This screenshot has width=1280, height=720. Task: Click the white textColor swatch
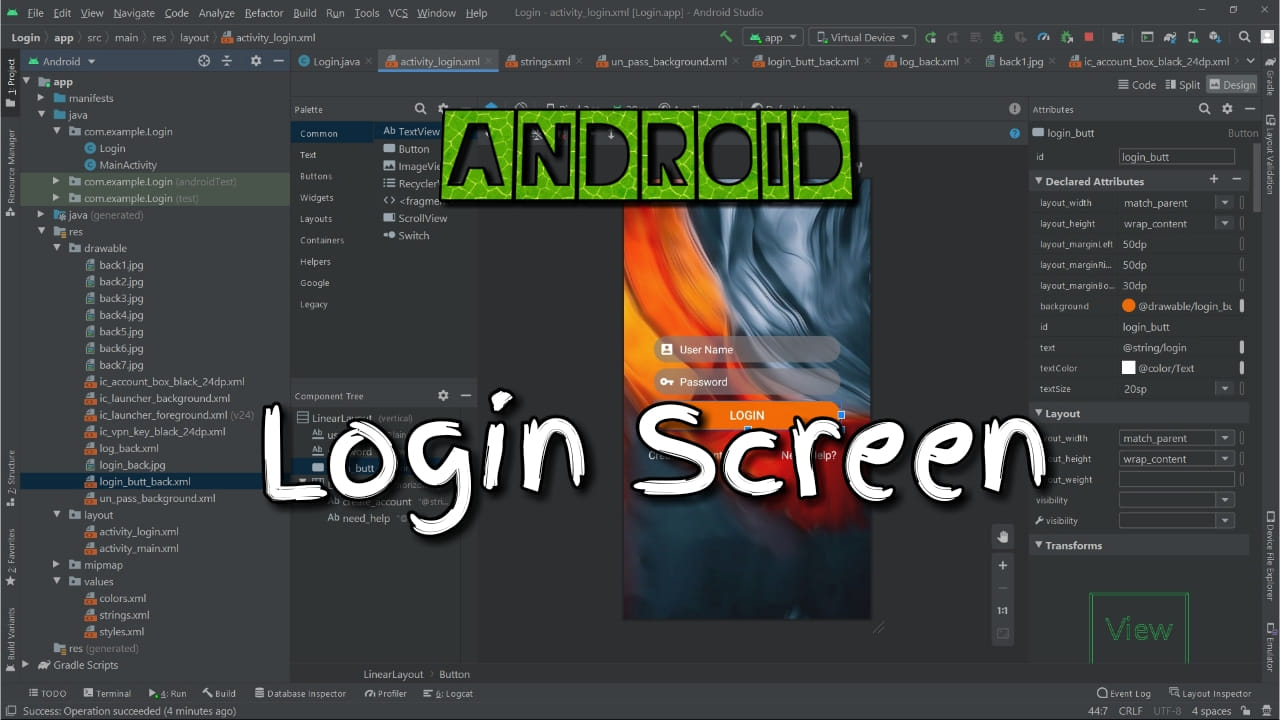click(1128, 368)
